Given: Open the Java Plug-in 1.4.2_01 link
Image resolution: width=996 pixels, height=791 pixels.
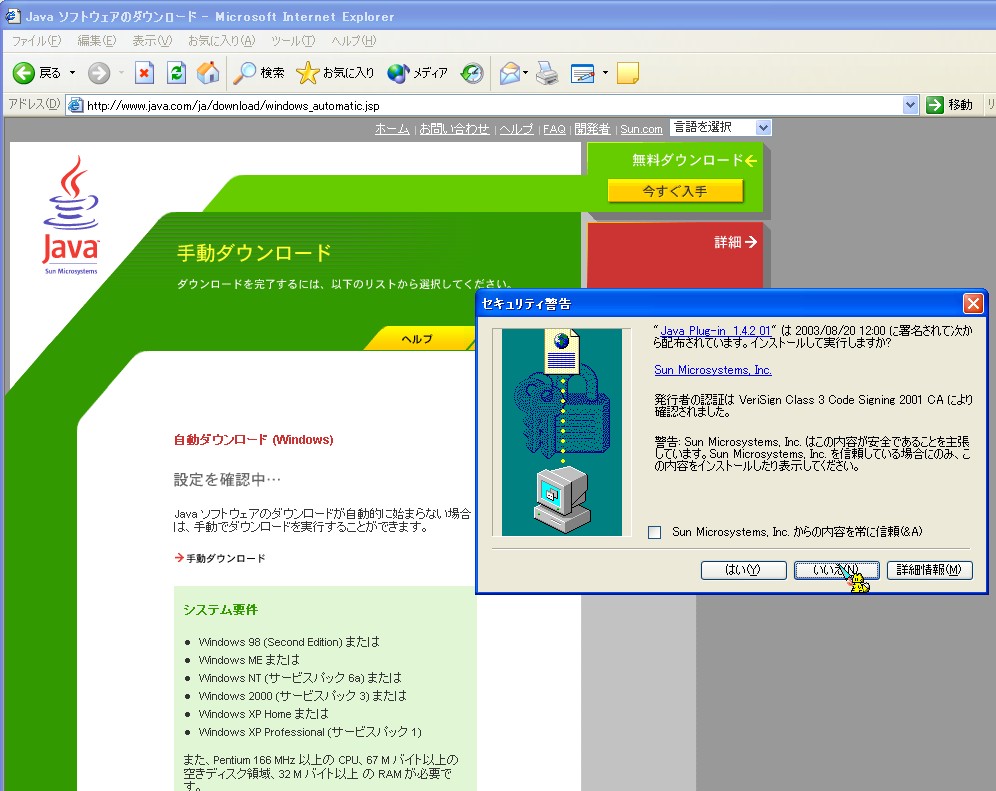Looking at the screenshot, I should [x=715, y=330].
